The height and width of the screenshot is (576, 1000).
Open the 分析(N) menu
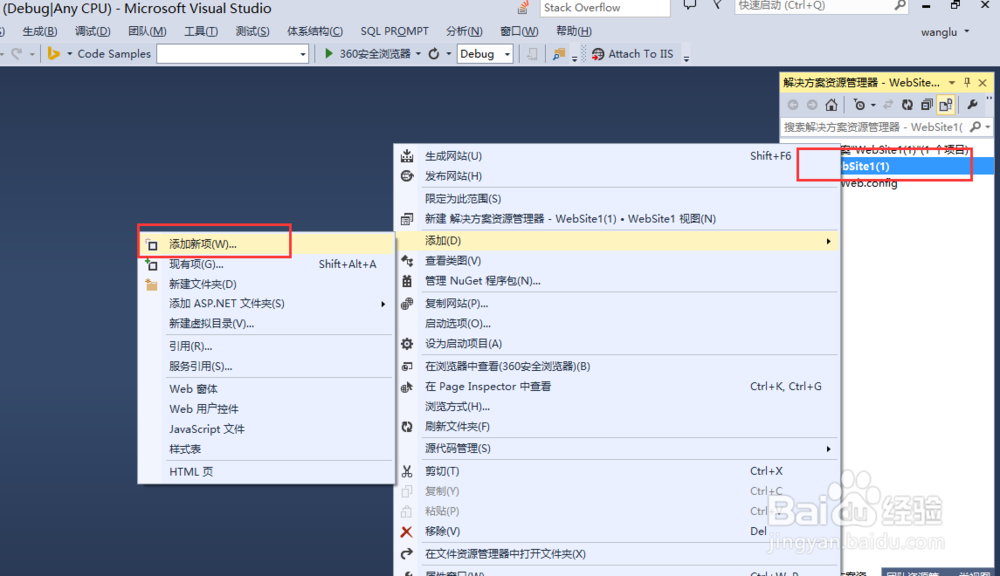pos(464,31)
